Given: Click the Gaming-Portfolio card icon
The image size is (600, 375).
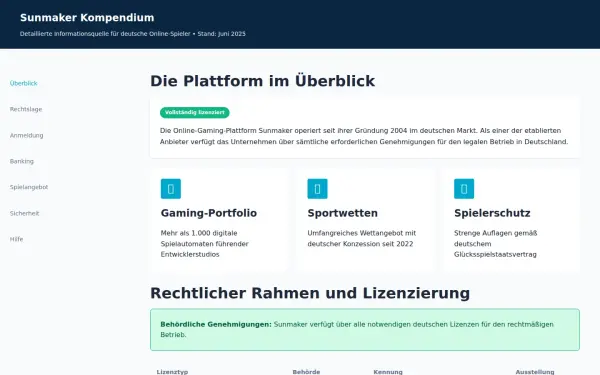Looking at the screenshot, I should coord(171,189).
